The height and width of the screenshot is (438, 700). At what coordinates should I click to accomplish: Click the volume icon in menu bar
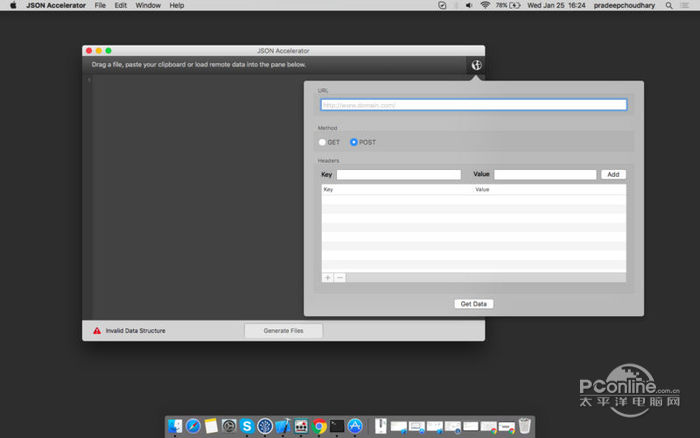tap(469, 5)
